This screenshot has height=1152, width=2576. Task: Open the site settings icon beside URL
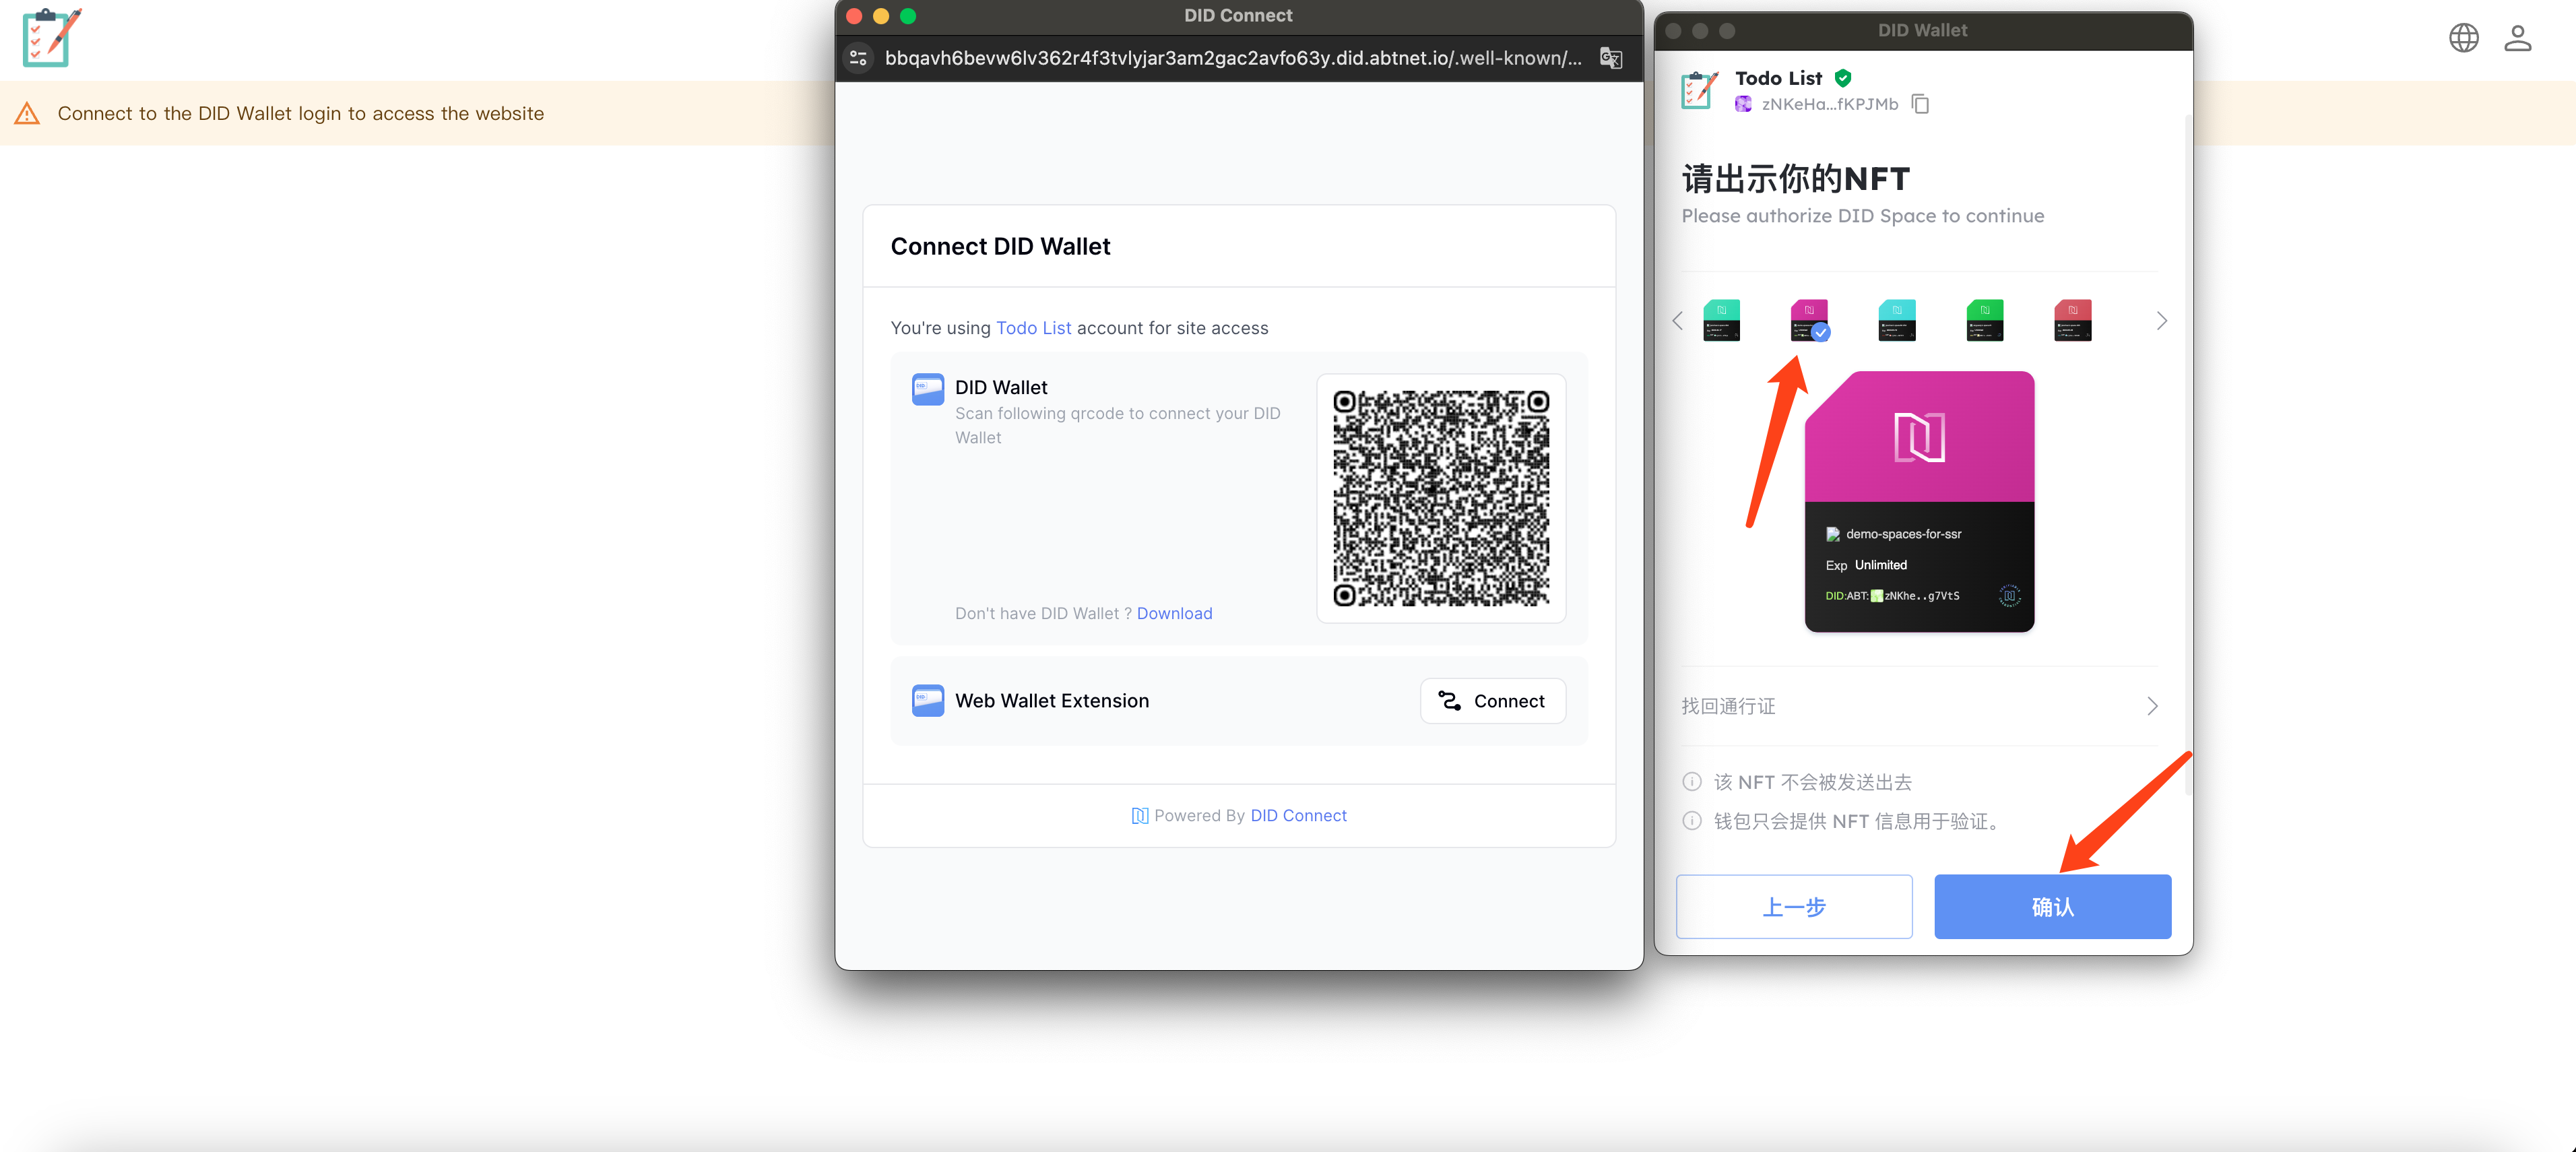click(x=858, y=58)
